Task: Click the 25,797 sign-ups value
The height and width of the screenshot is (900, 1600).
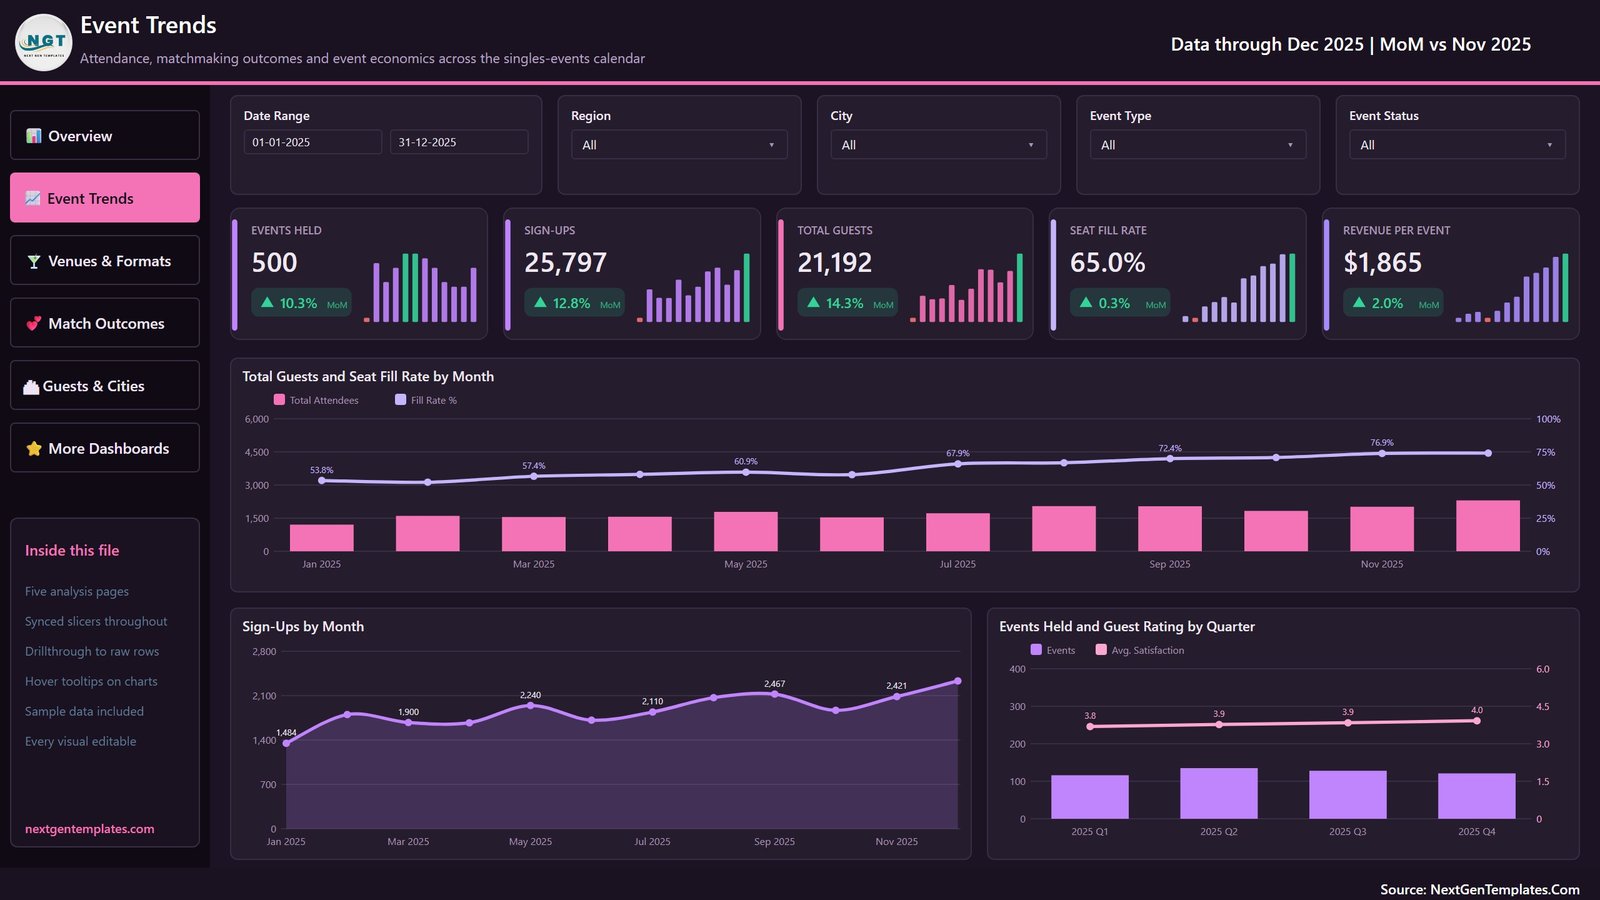Action: [566, 263]
